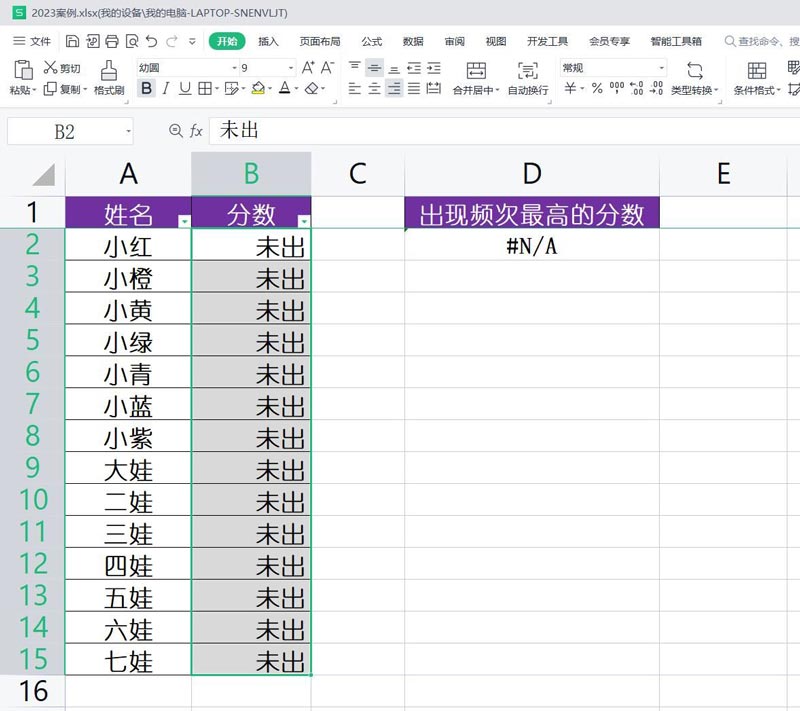Click the percent style icon
Viewport: 800px width, 711px height.
click(597, 88)
